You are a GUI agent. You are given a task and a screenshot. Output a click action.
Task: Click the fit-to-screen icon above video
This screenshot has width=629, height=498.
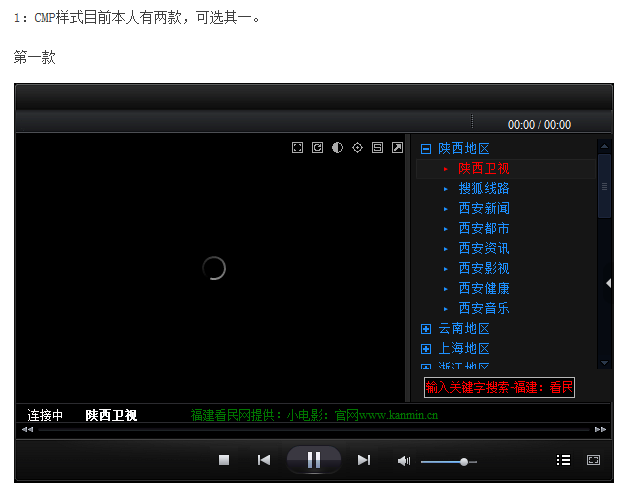pyautogui.click(x=297, y=148)
